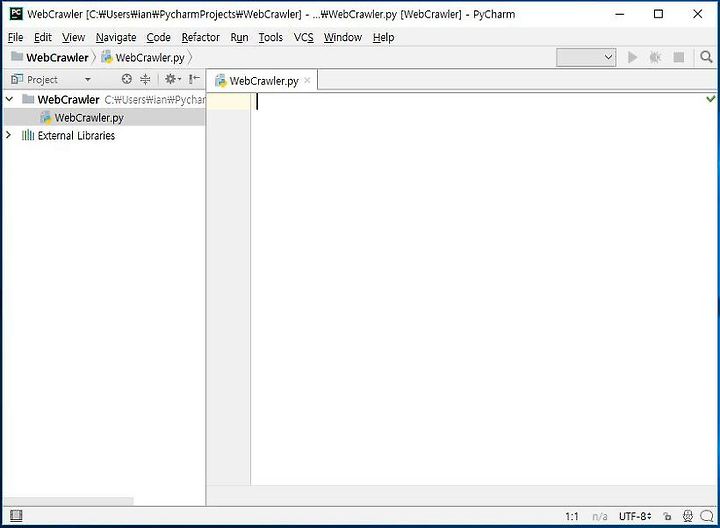Click Collapse All icon in Project panel
Screen dimensions: 720x528
(x=145, y=79)
